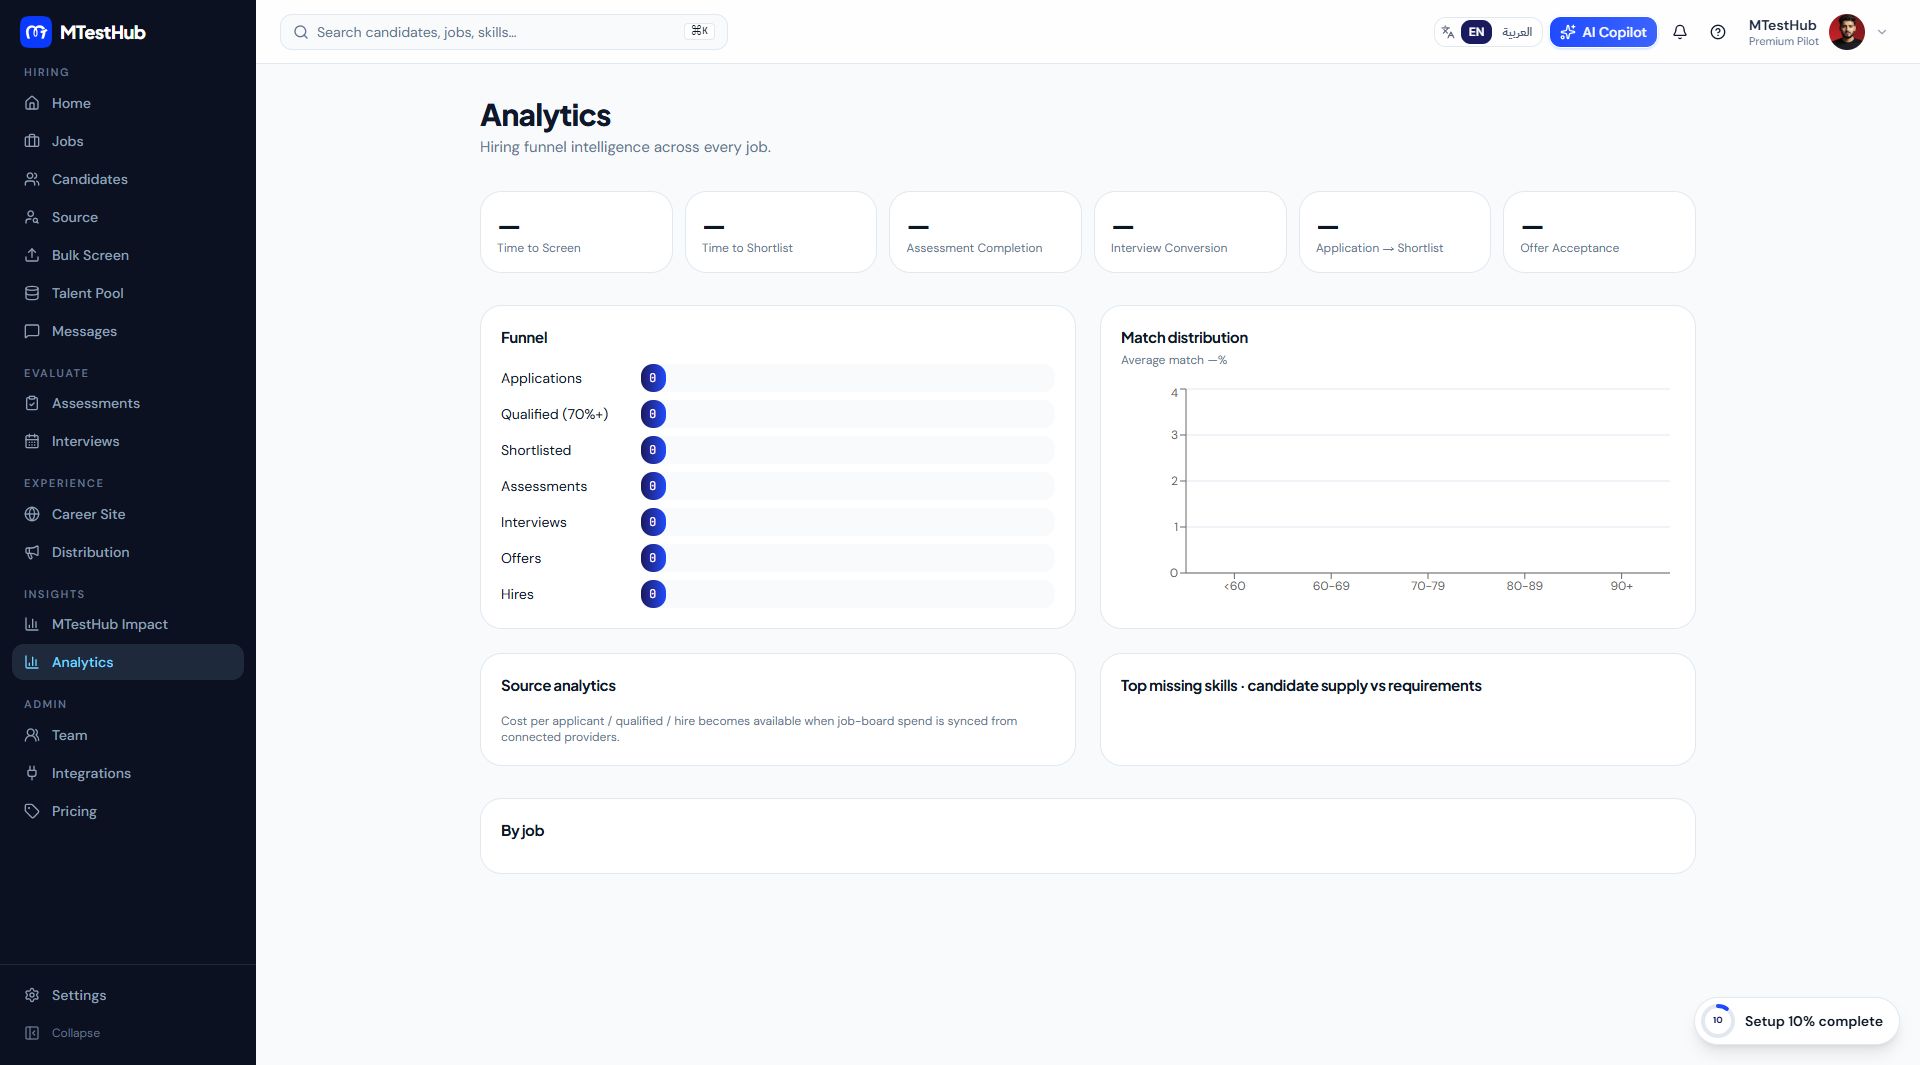
Task: Expand the account menu chevron
Action: (1882, 32)
